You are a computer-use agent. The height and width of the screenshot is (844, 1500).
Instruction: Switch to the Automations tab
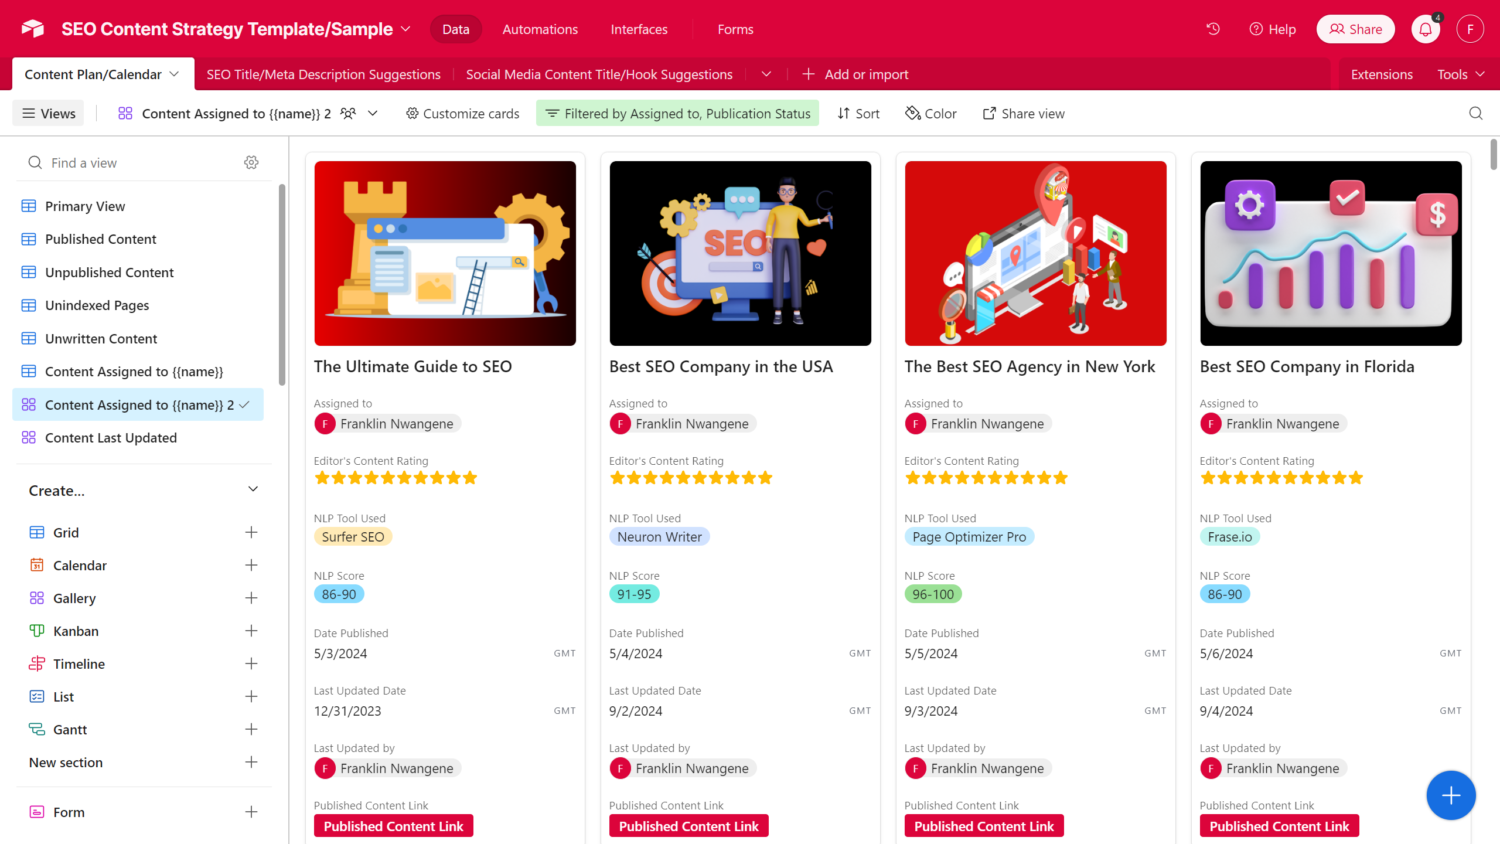(x=540, y=29)
